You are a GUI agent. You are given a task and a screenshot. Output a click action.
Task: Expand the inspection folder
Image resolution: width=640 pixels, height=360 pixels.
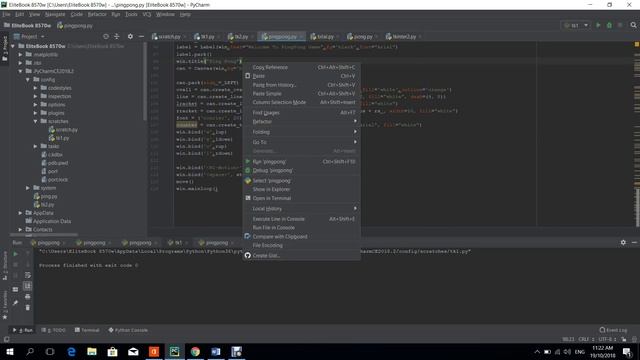(x=36, y=96)
